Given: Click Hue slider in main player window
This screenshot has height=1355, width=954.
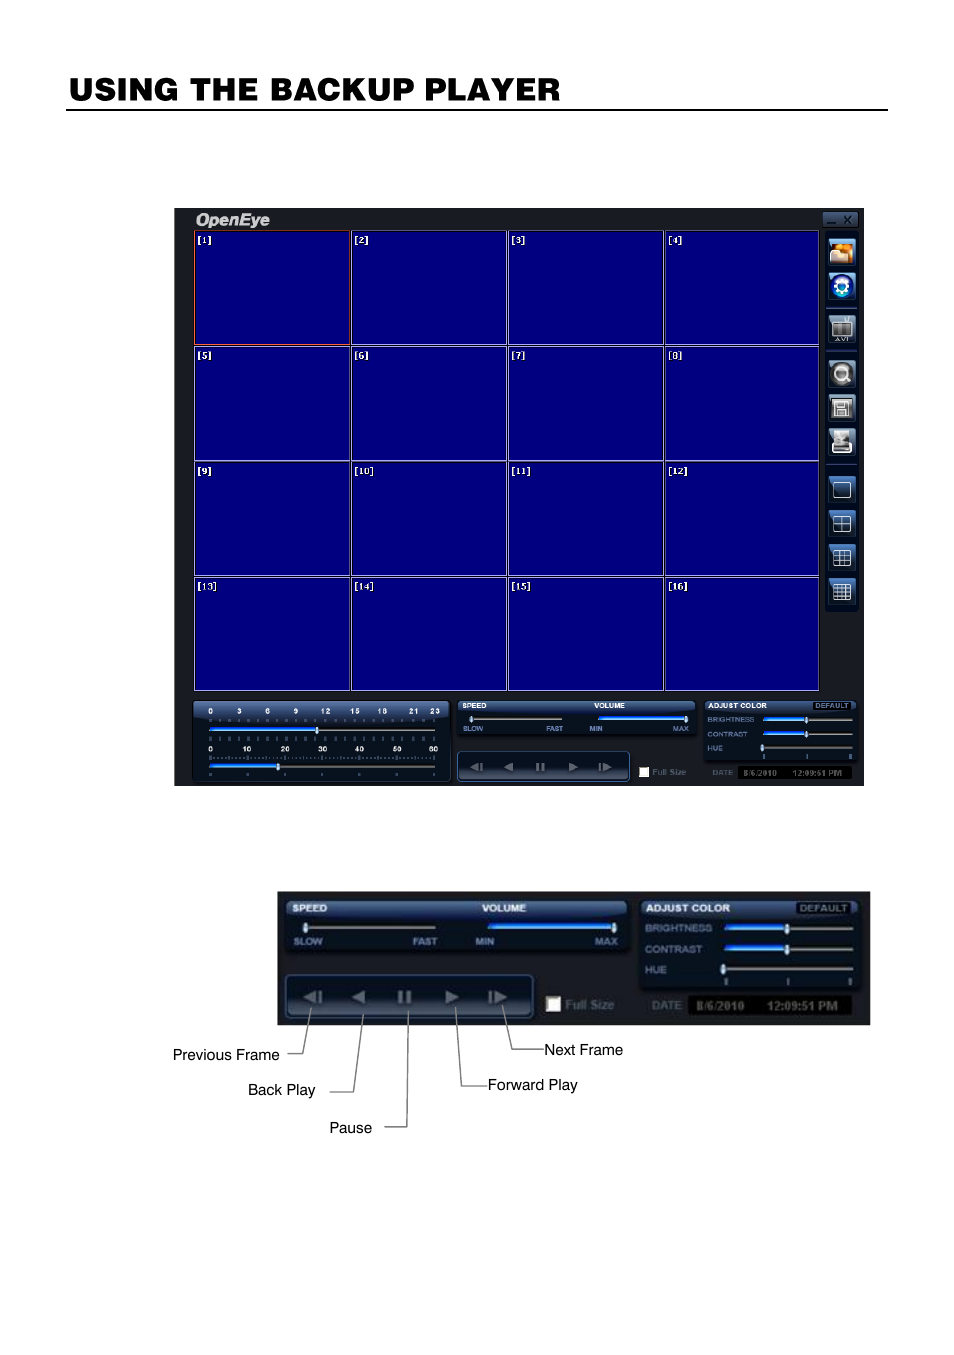Looking at the screenshot, I should 807,748.
